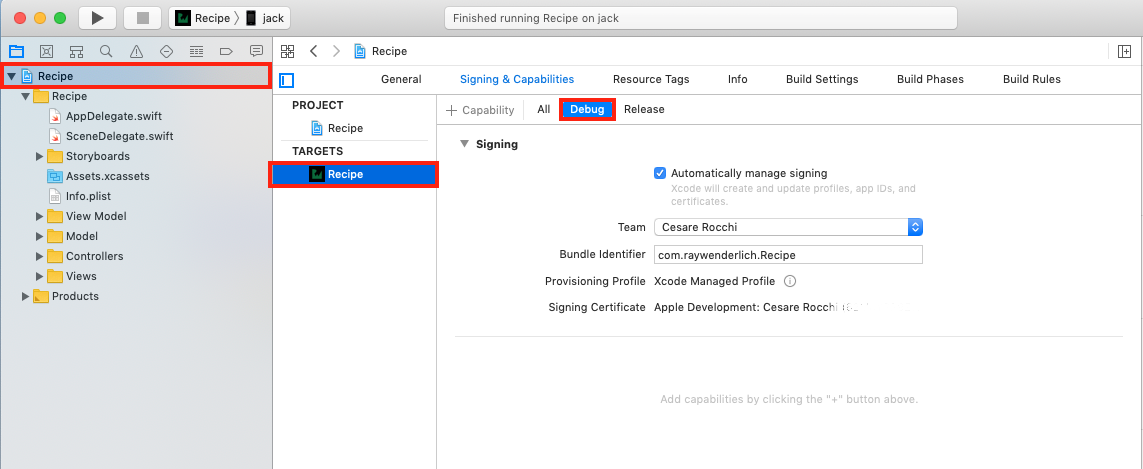Select the All configuration filter
This screenshot has width=1143, height=469.
pos(544,109)
